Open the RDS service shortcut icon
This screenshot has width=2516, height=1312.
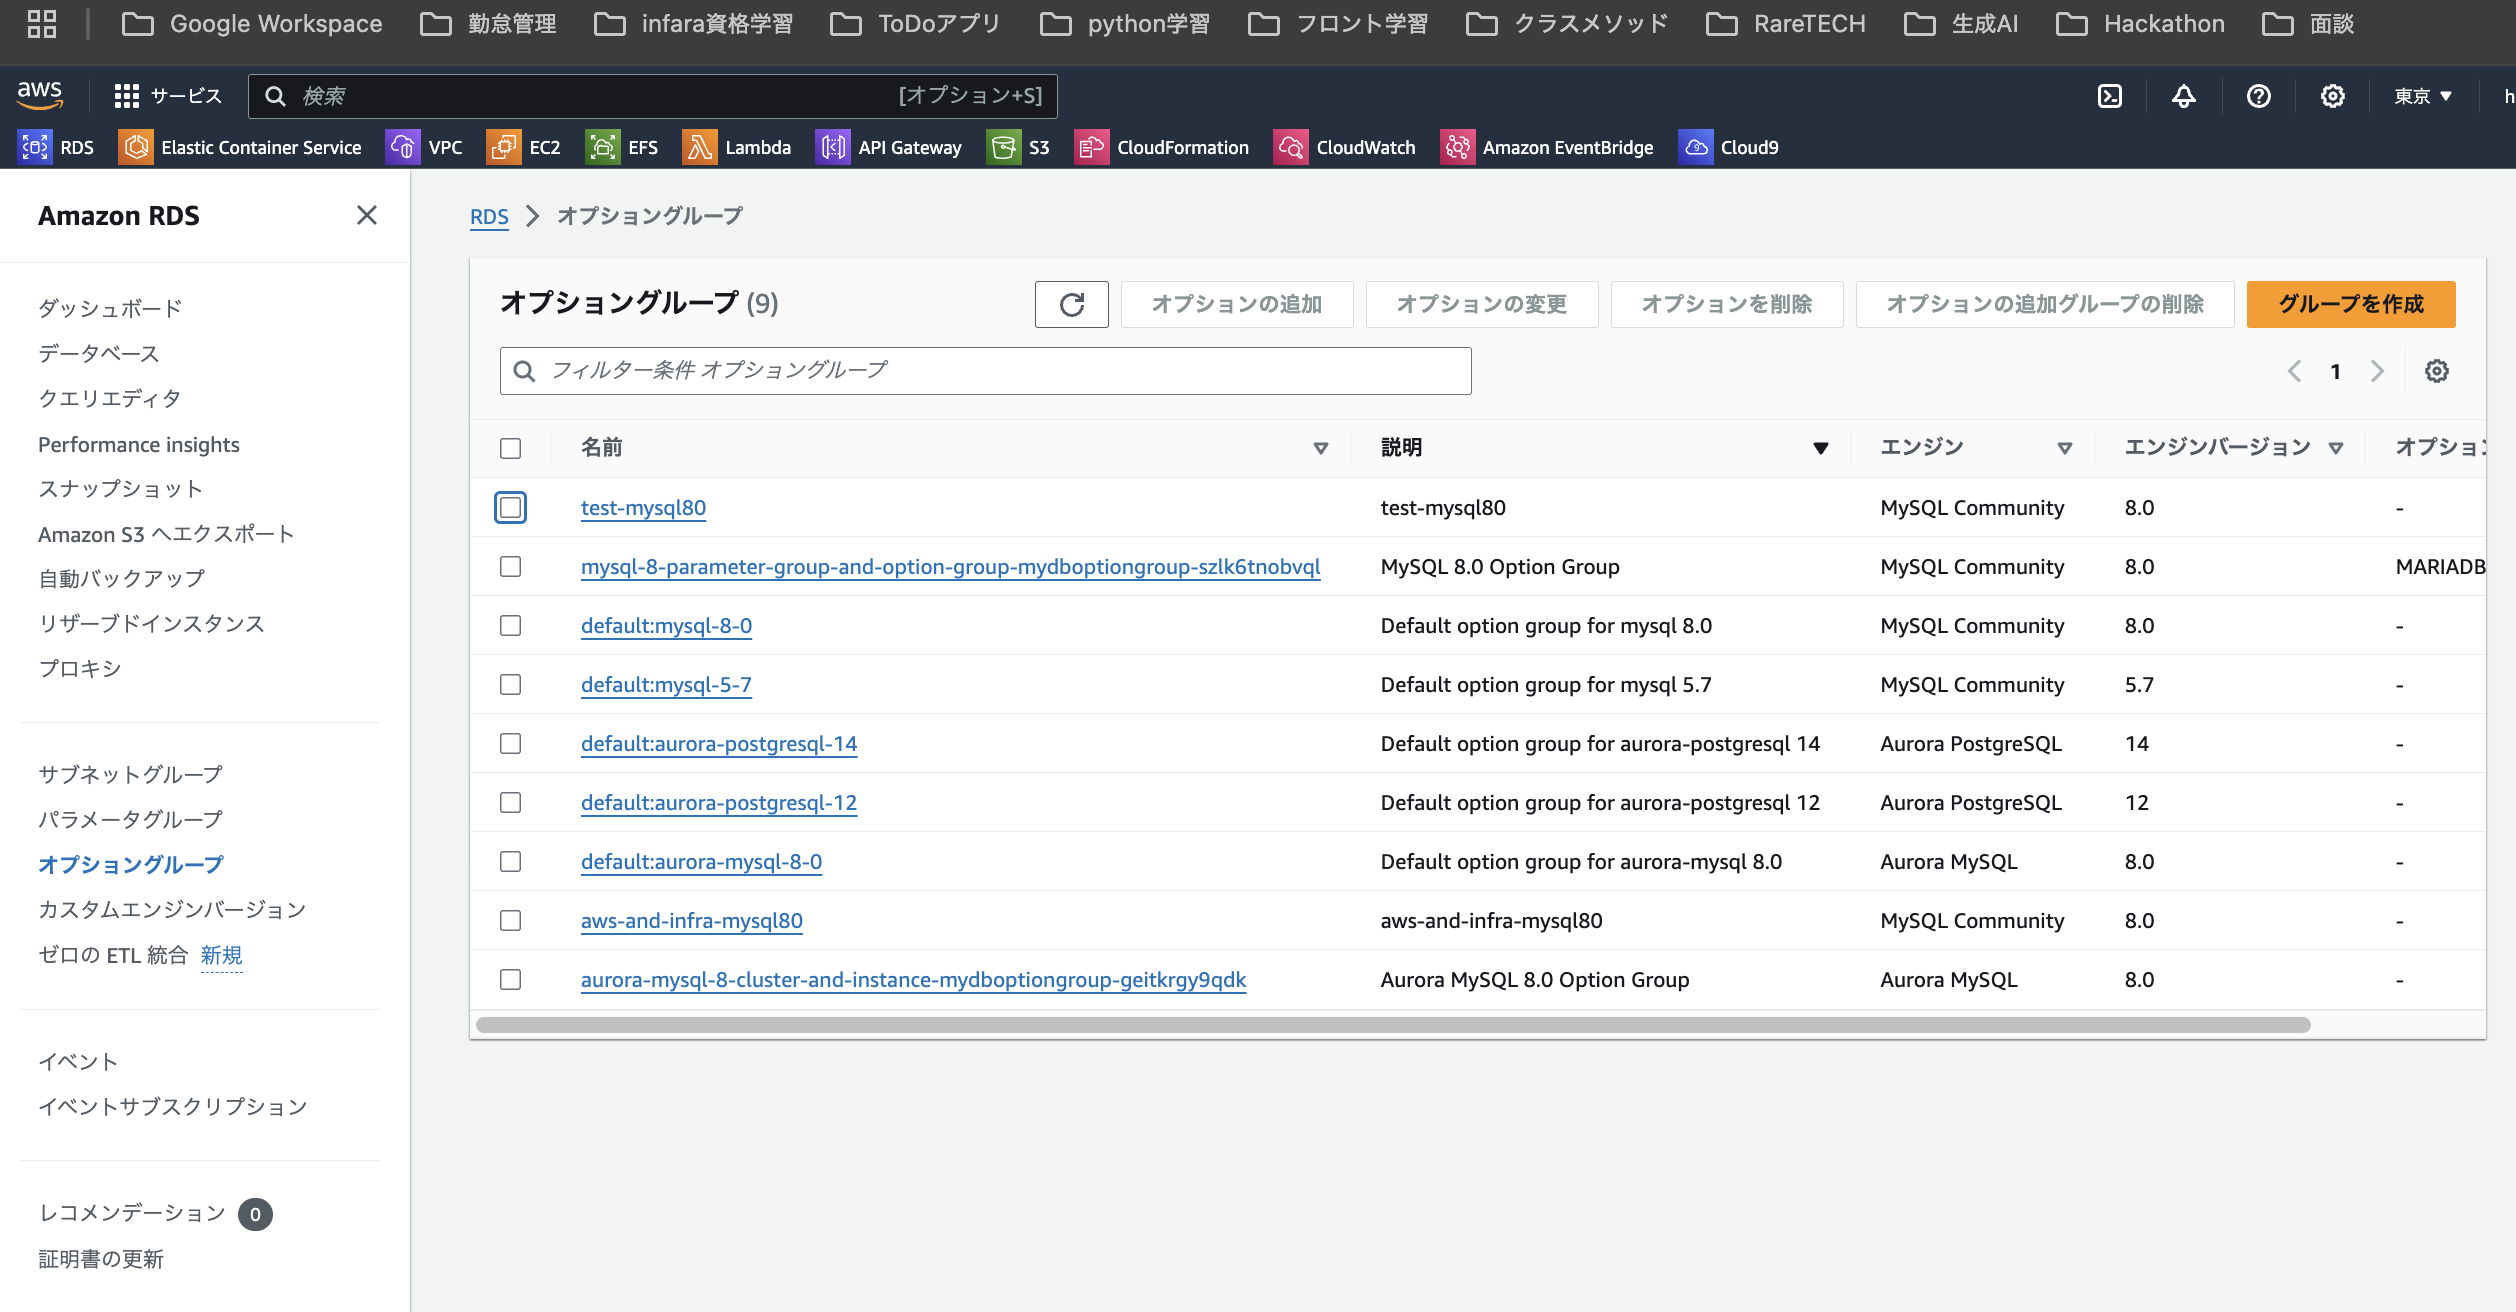(x=35, y=147)
